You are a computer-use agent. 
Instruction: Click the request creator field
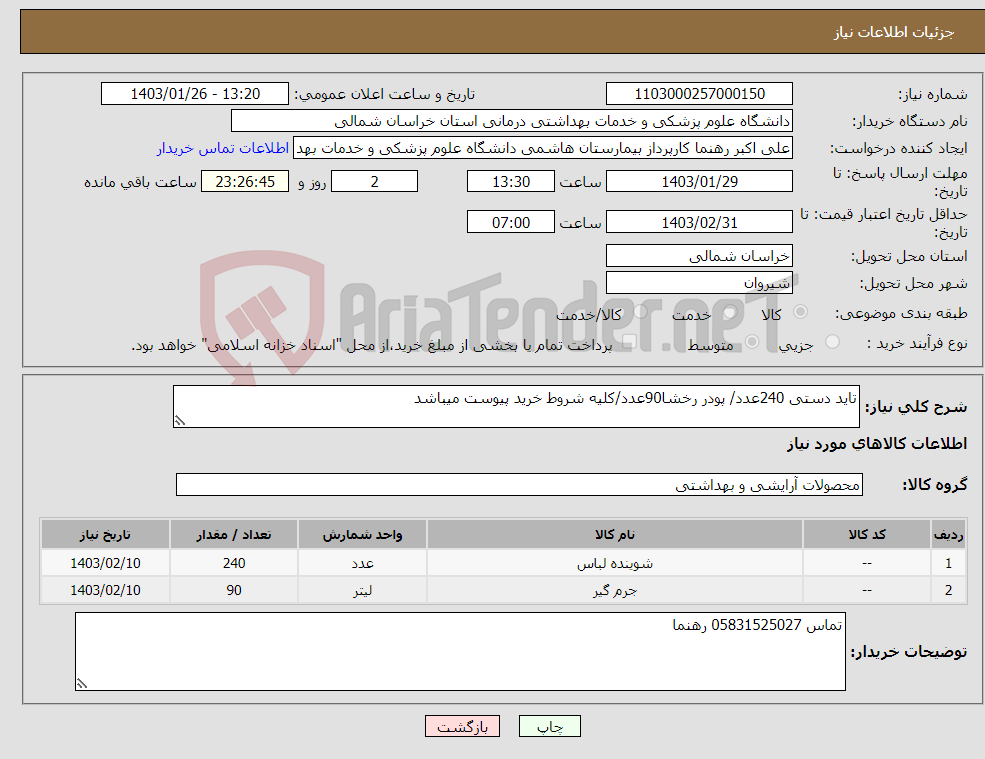point(543,148)
